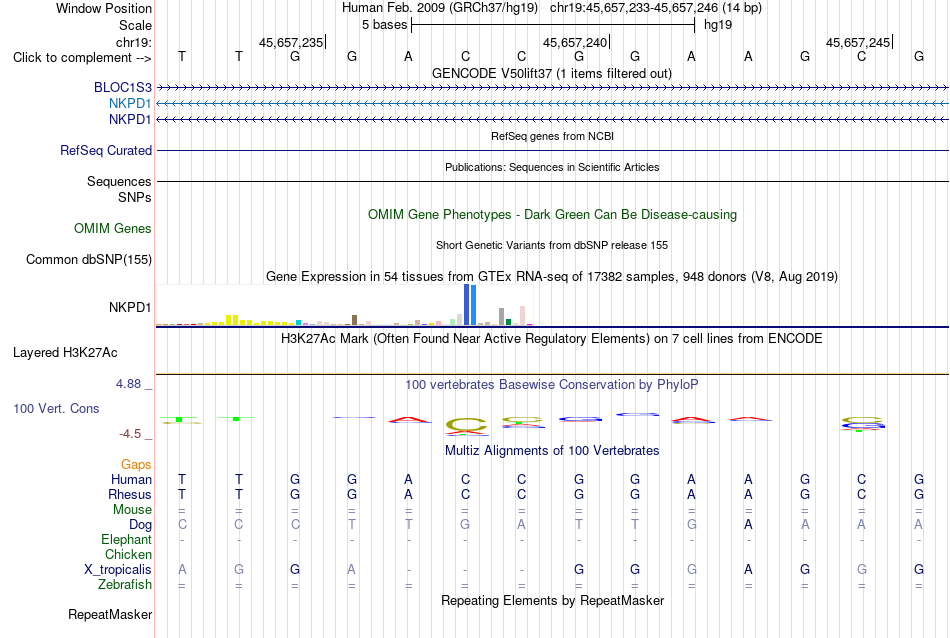This screenshot has width=950, height=638.
Task: Click the tall blue bars in the GTEx chart
Action: point(470,305)
